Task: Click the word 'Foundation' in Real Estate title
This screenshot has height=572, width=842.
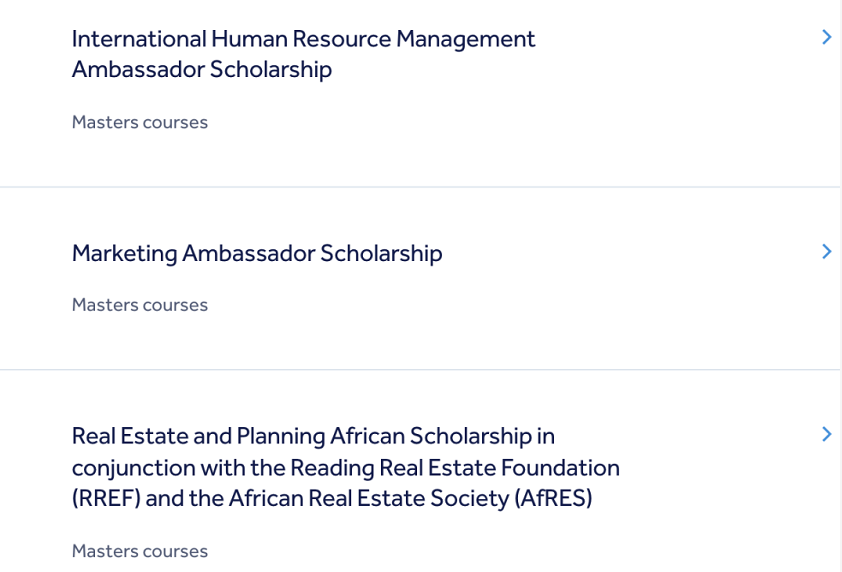Action: point(560,468)
